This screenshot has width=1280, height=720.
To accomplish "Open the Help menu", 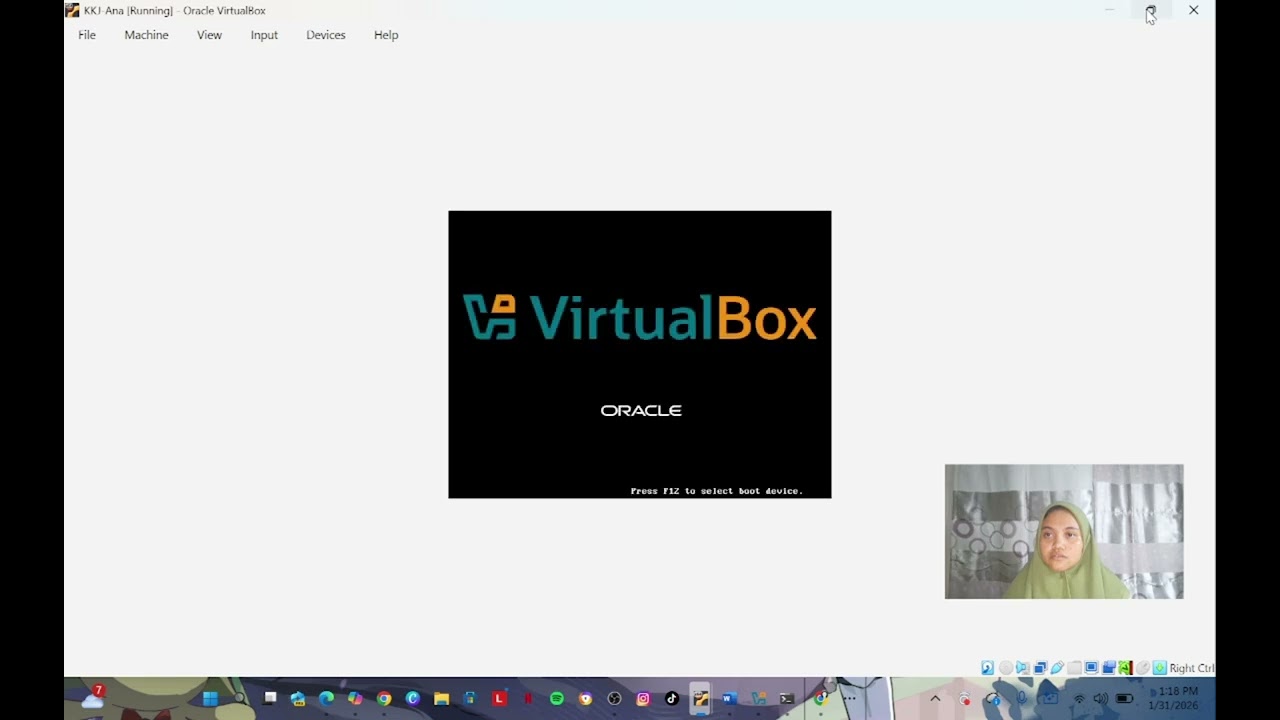I will tap(386, 35).
